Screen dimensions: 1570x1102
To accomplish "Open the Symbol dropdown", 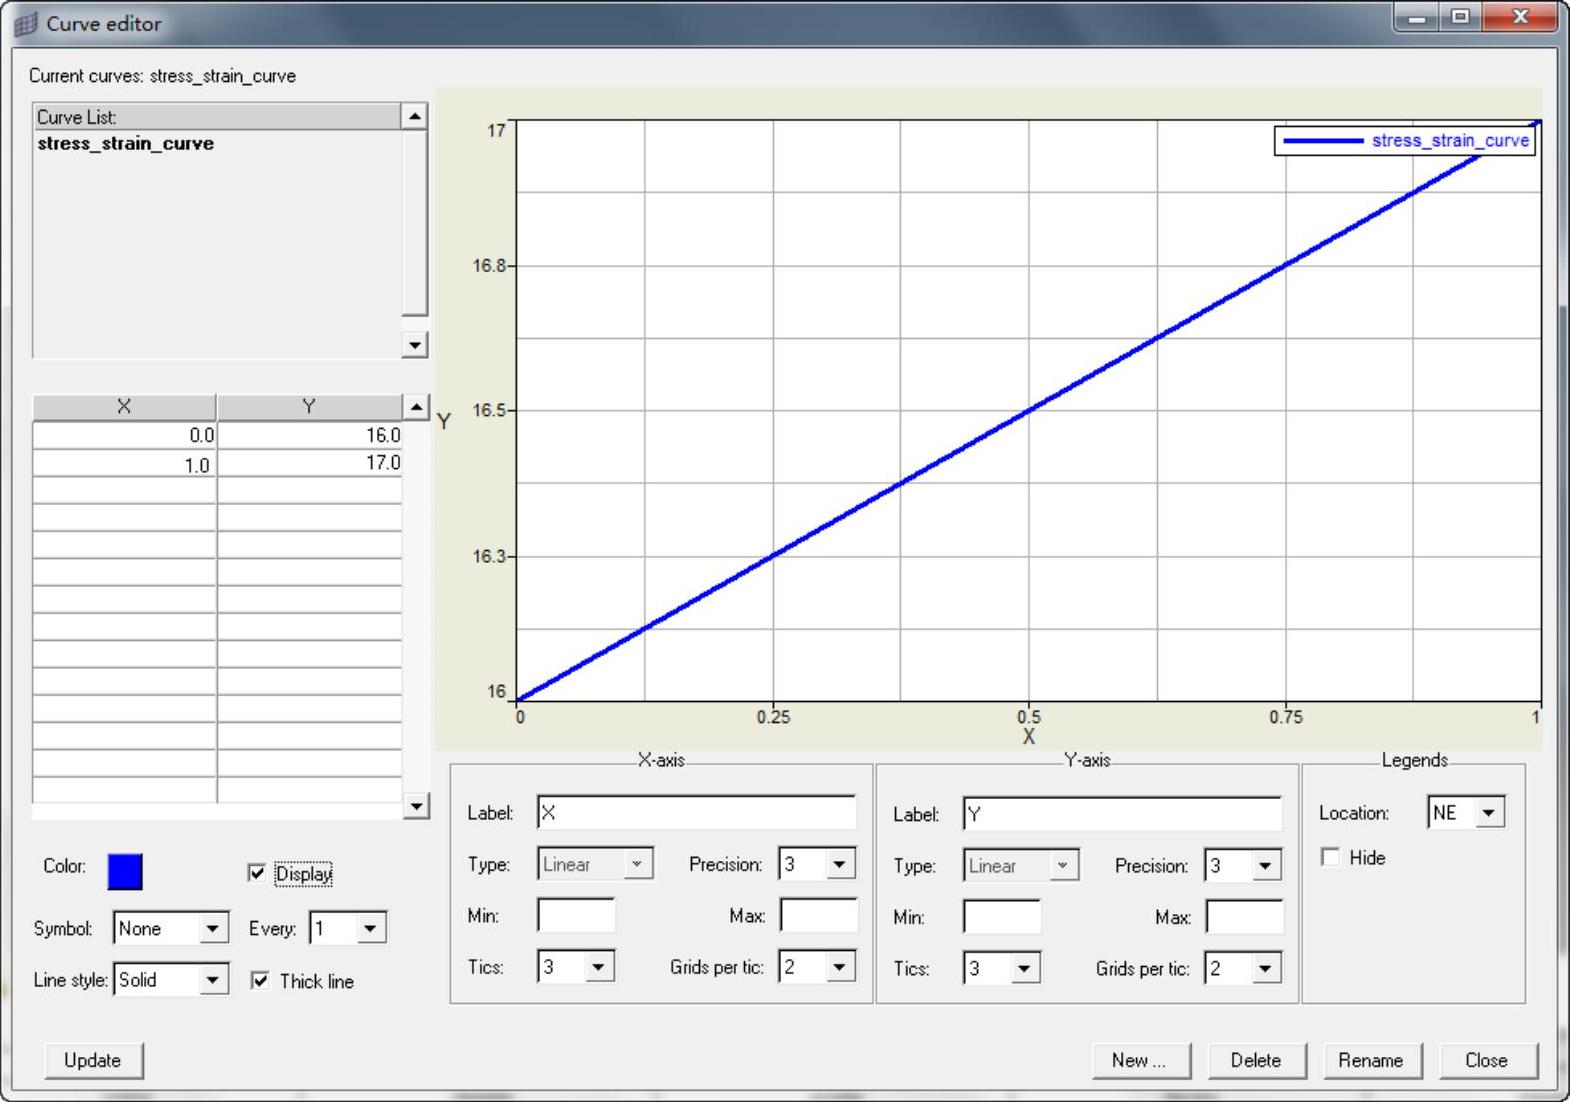I will (212, 929).
